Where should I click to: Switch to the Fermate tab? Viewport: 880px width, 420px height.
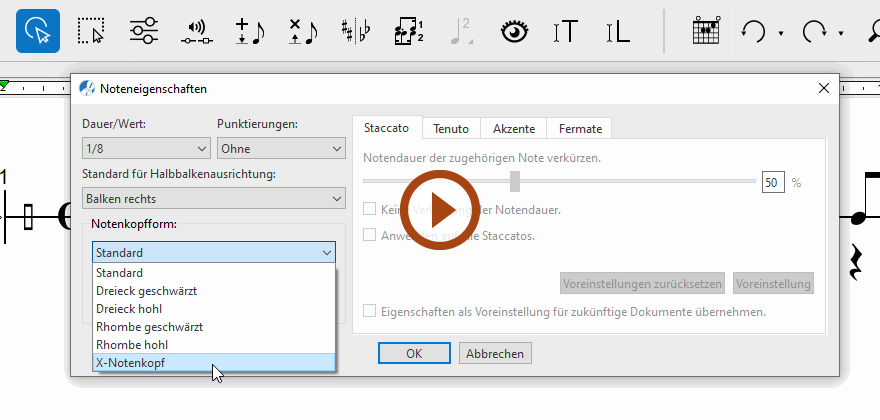pos(580,128)
